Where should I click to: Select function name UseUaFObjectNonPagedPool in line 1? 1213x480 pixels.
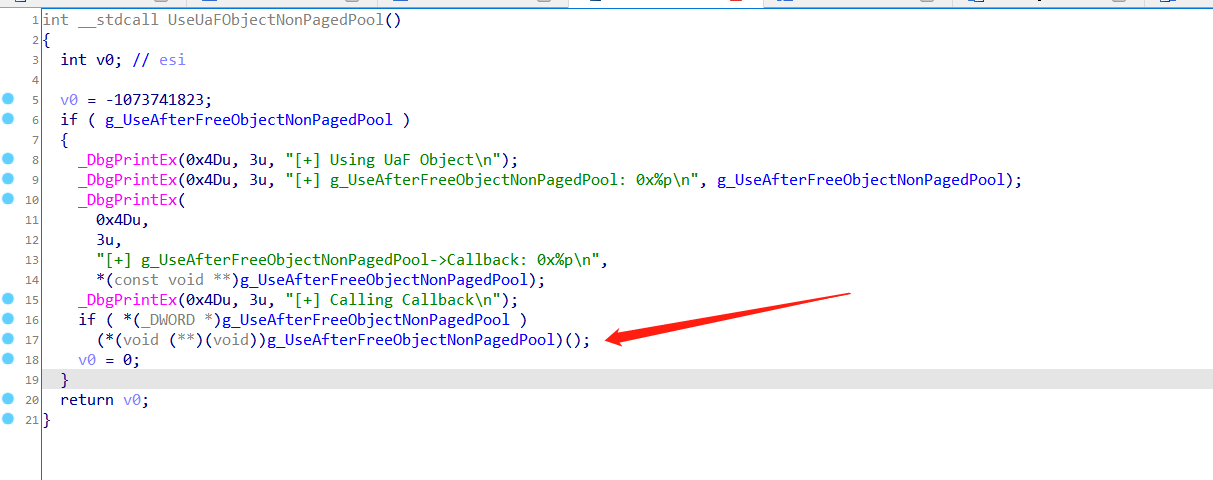(x=274, y=19)
